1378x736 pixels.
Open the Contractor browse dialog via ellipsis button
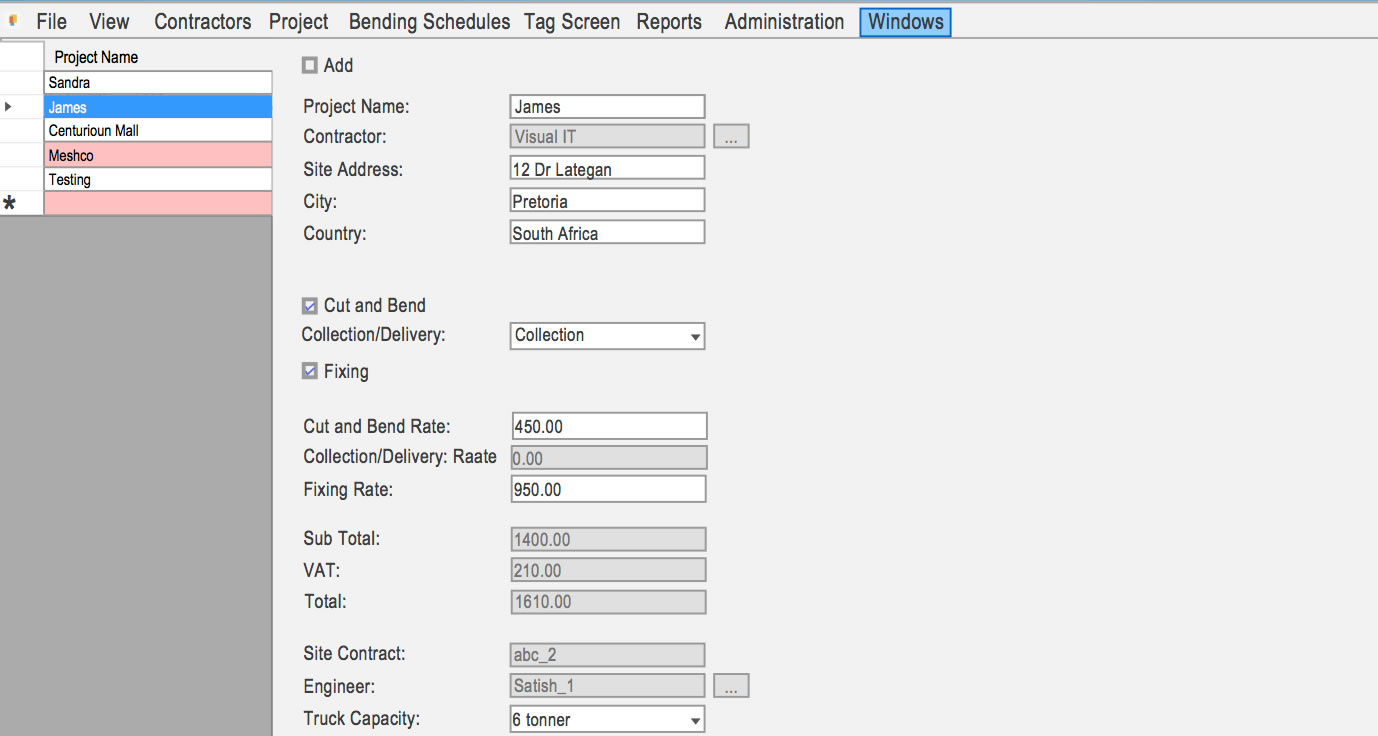tap(731, 136)
